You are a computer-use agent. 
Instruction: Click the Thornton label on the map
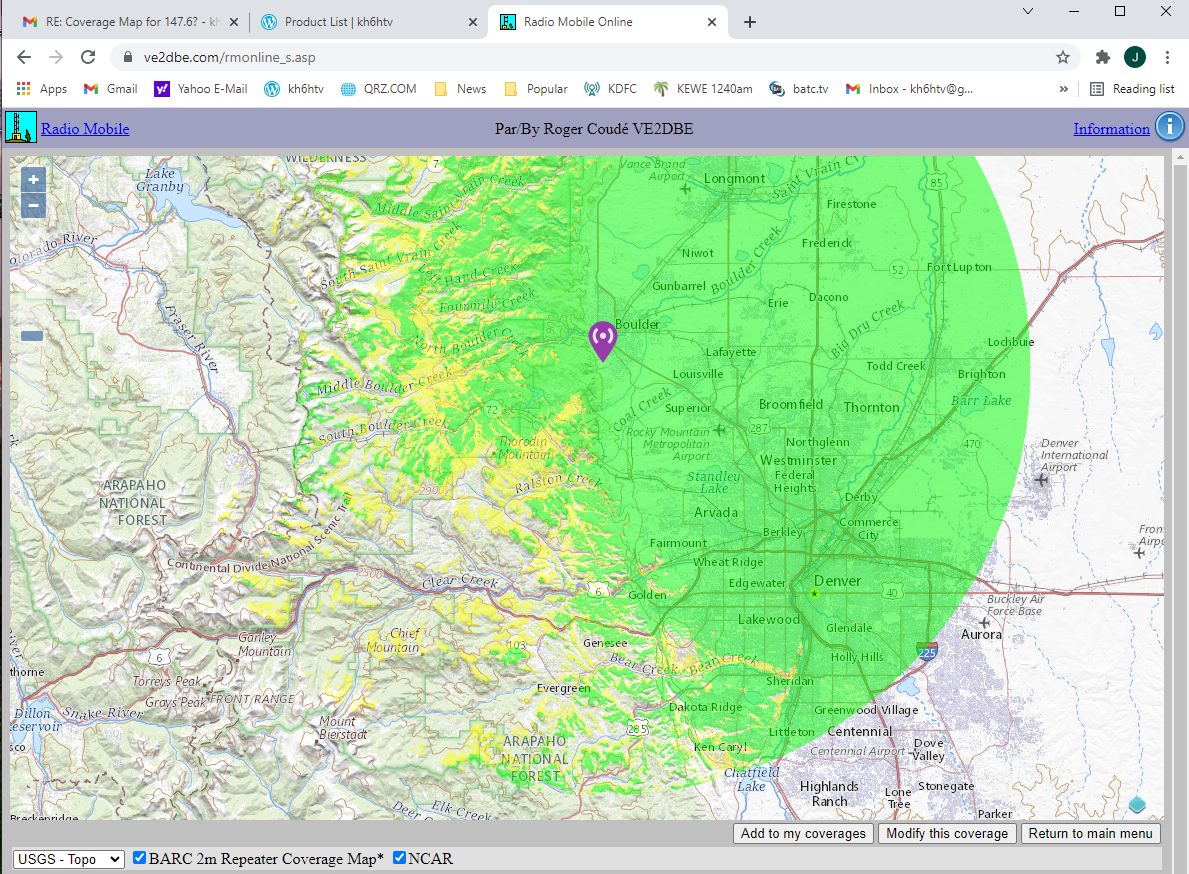point(871,407)
